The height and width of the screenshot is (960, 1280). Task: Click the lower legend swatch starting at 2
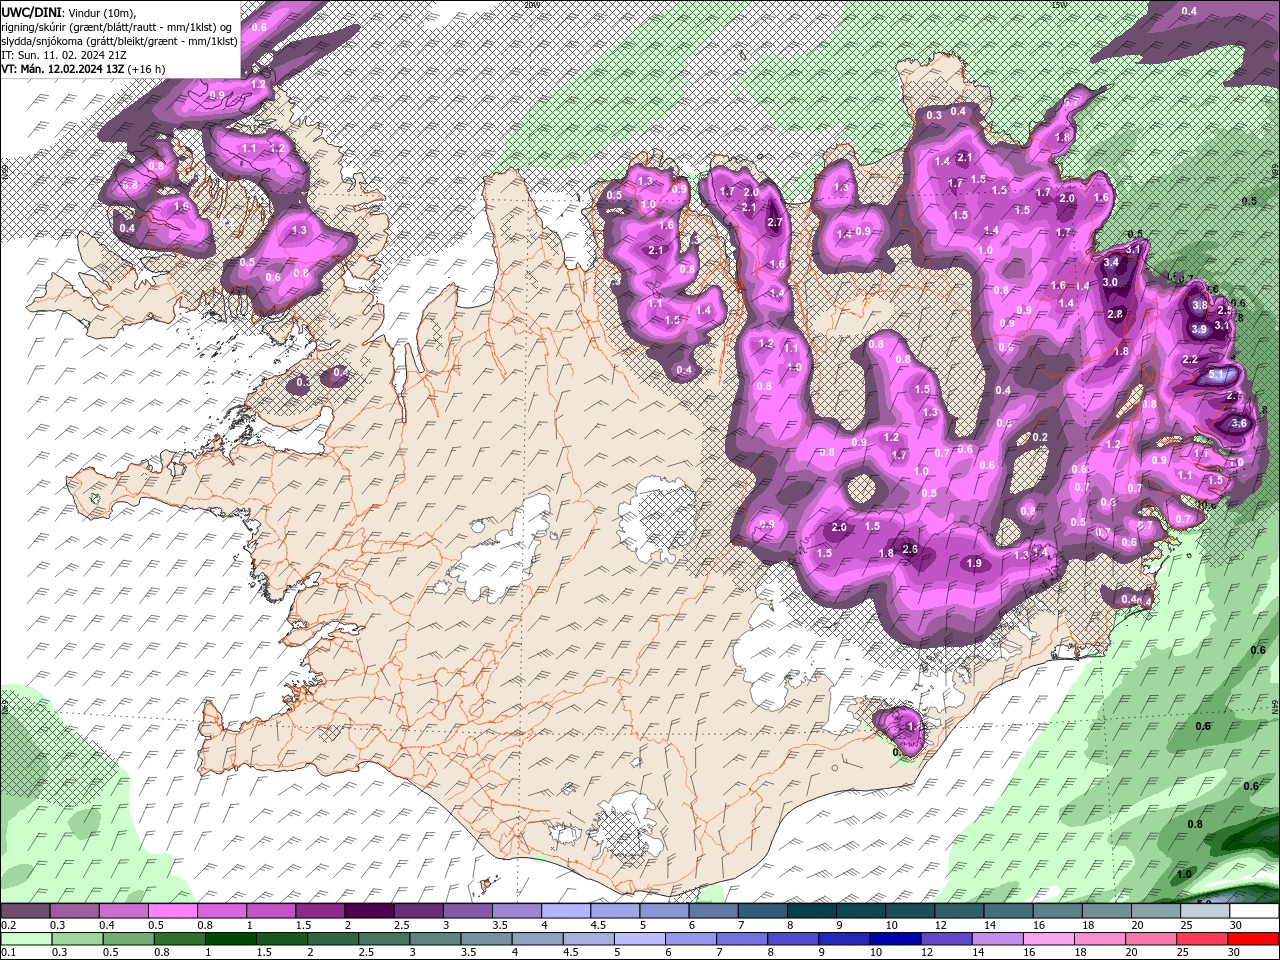click(x=332, y=938)
